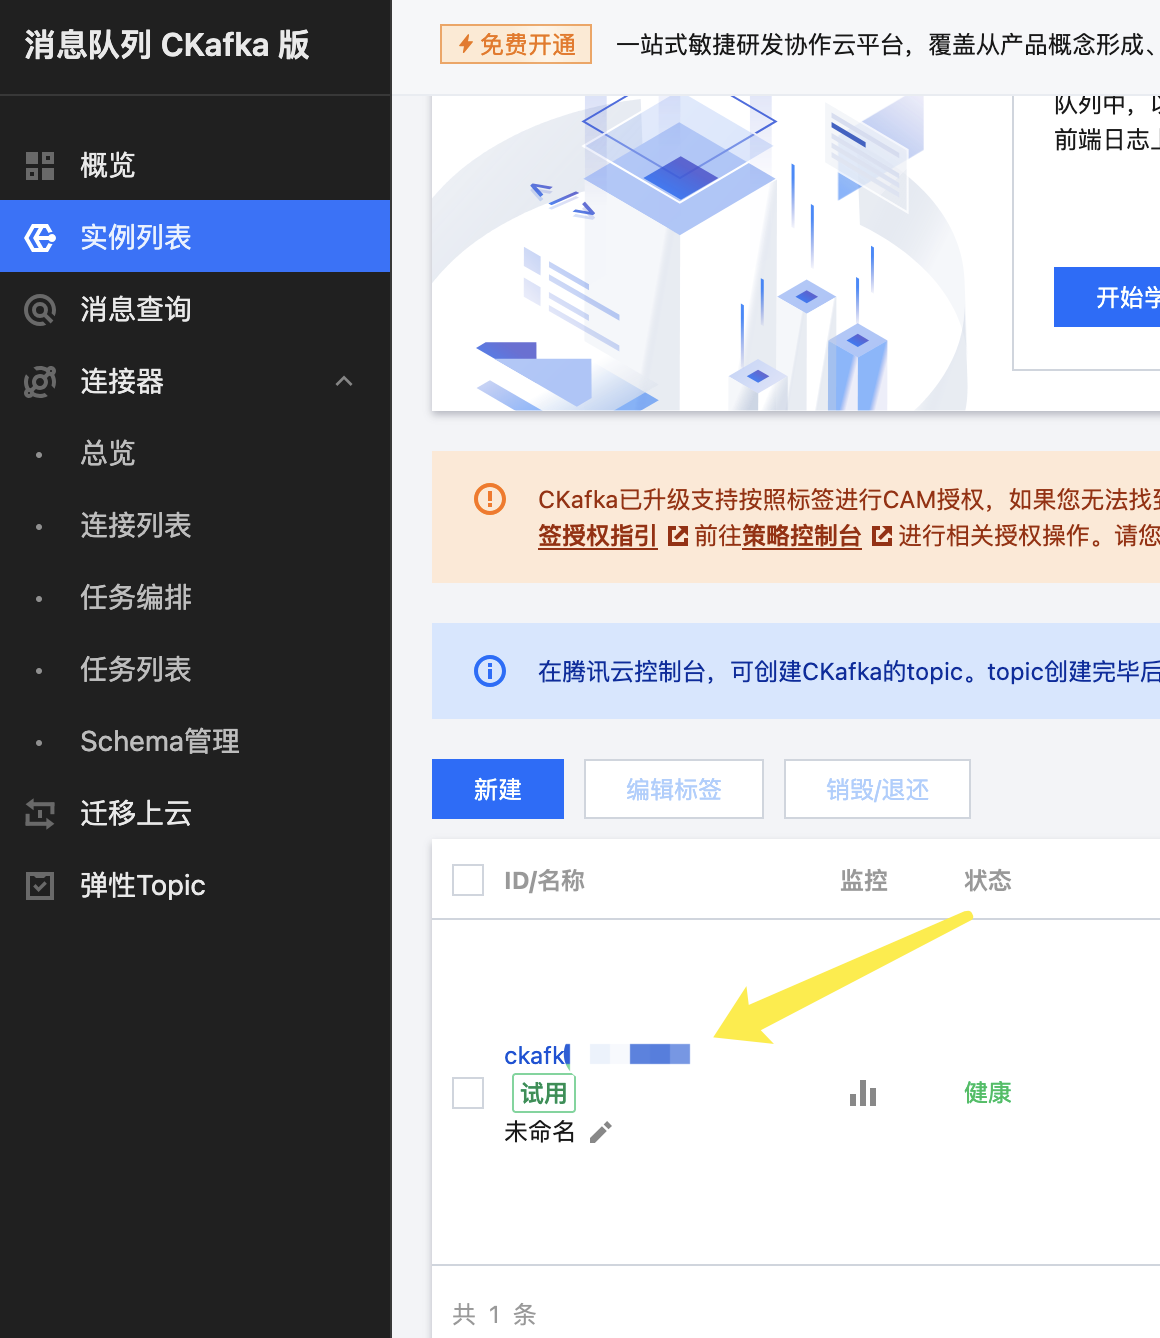1160x1338 pixels.
Task: Click the 新建 button
Action: 498,789
